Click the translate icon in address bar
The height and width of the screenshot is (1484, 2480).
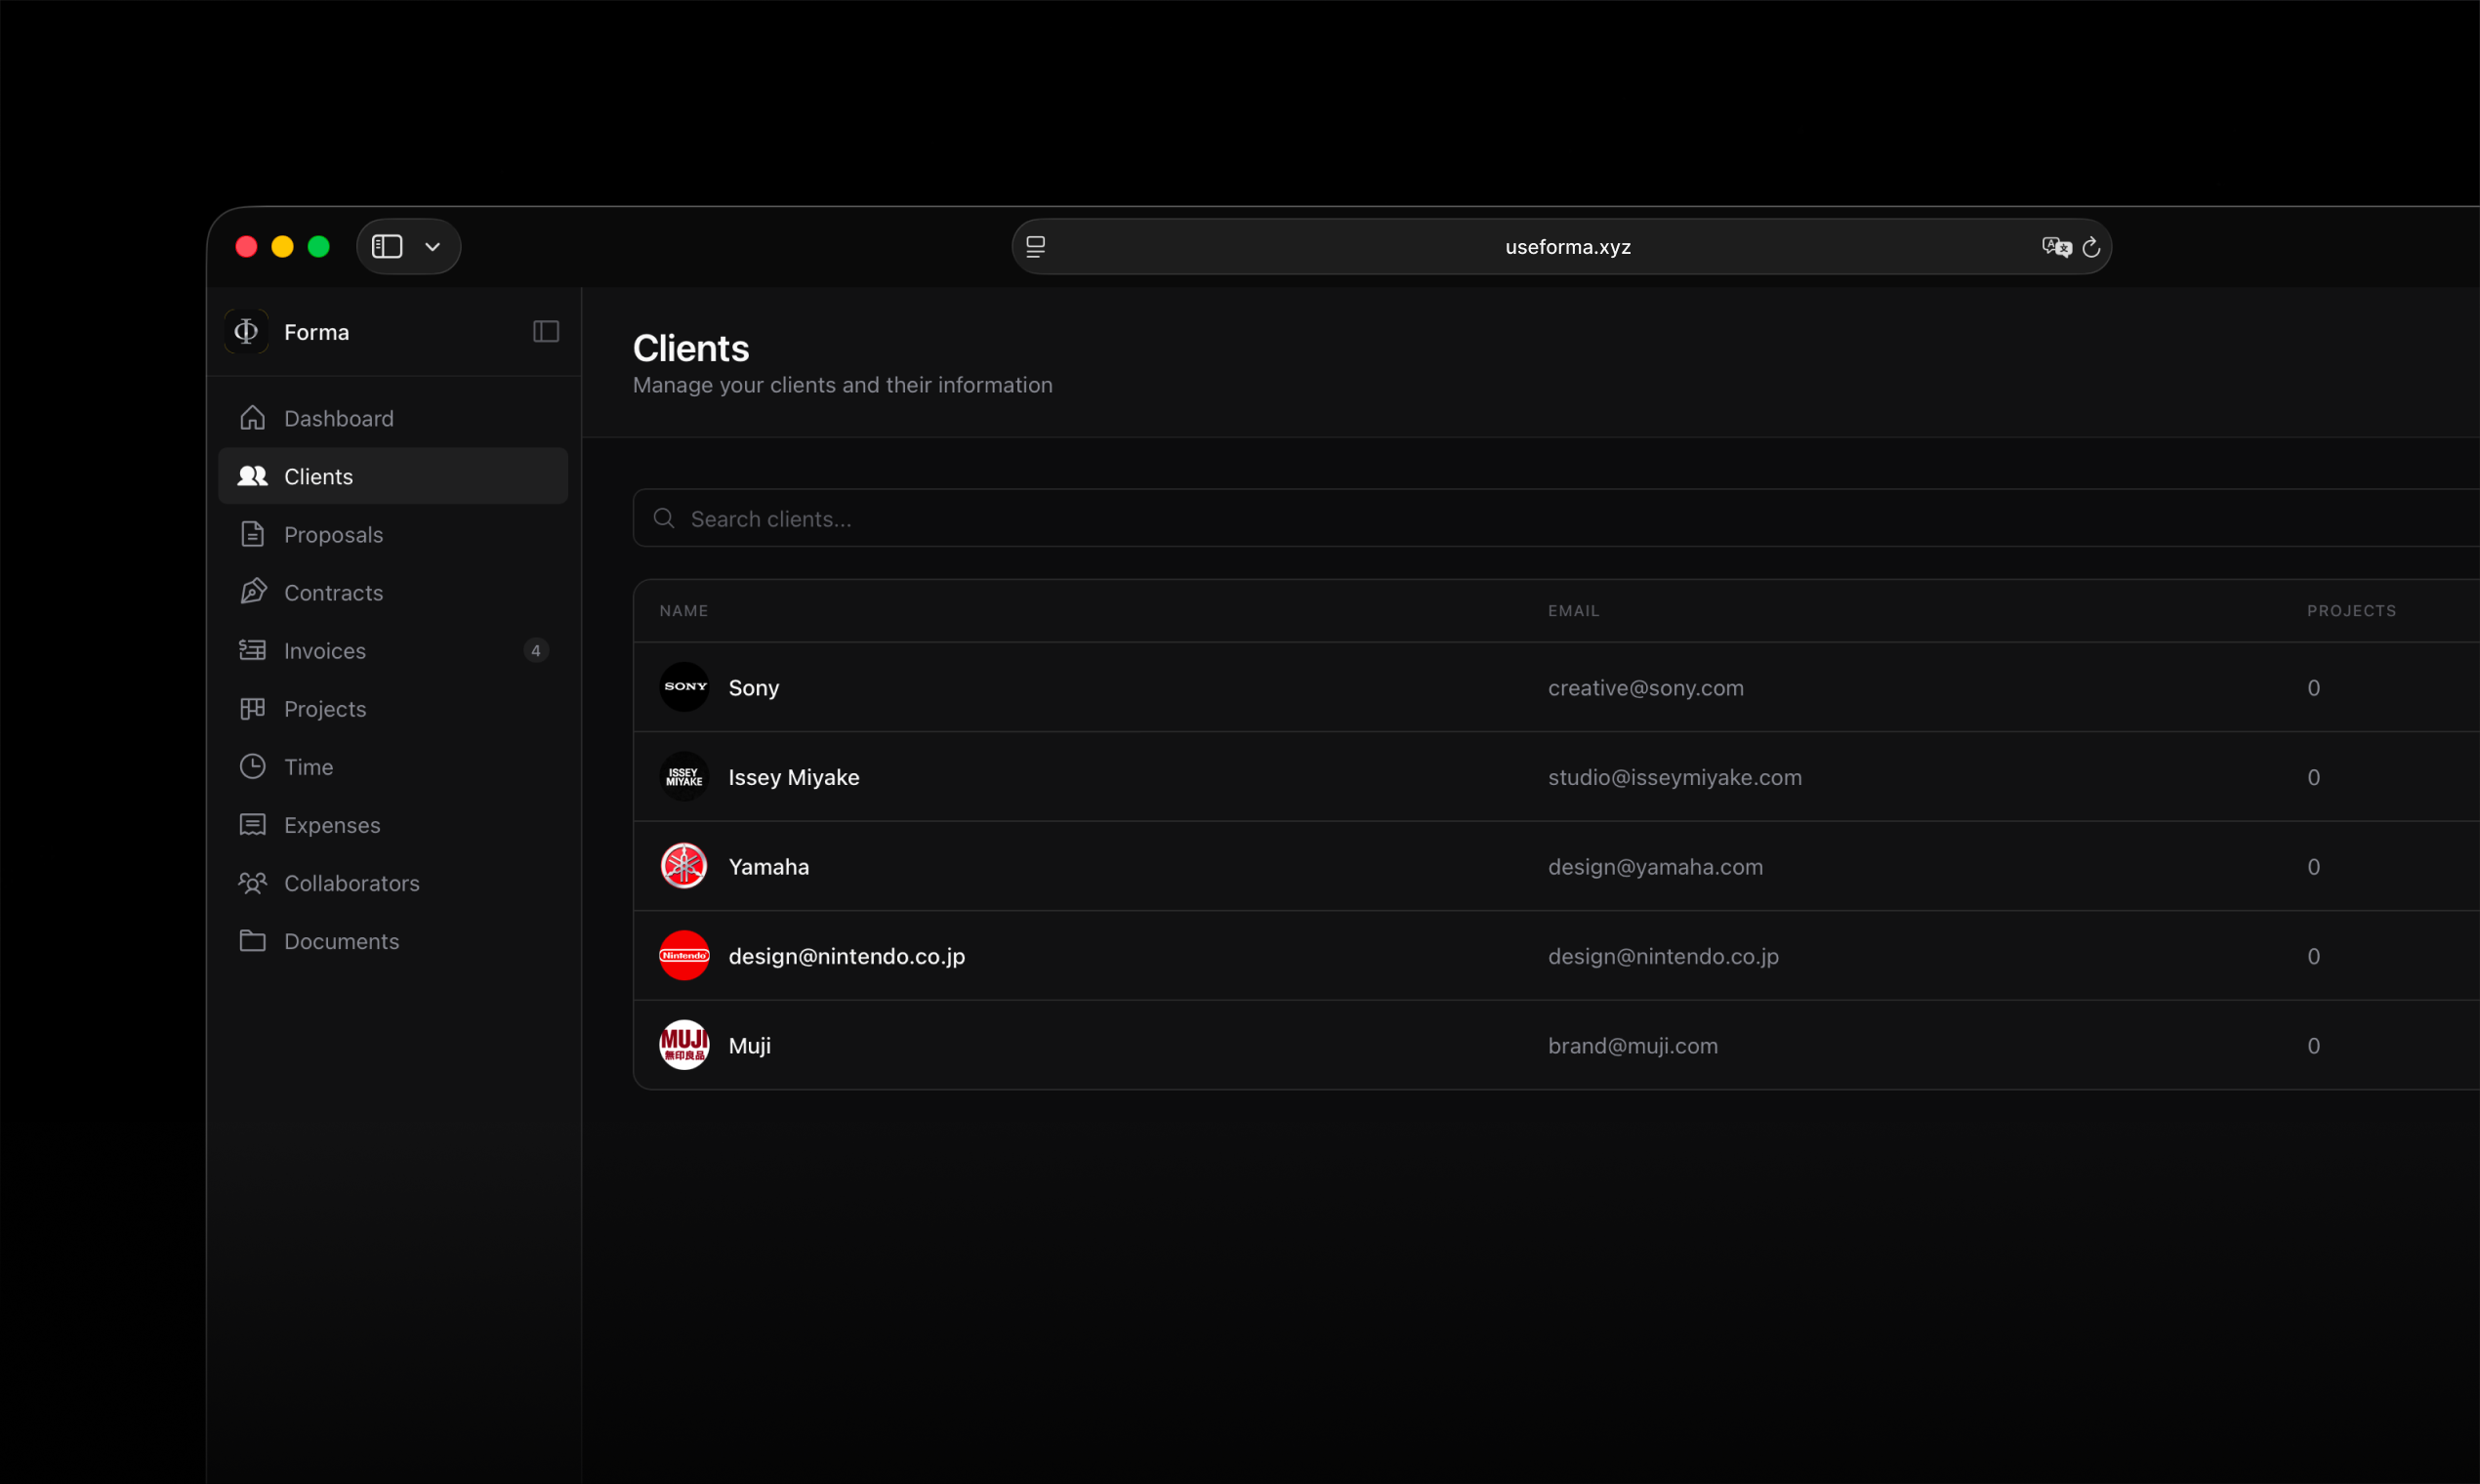click(2056, 247)
